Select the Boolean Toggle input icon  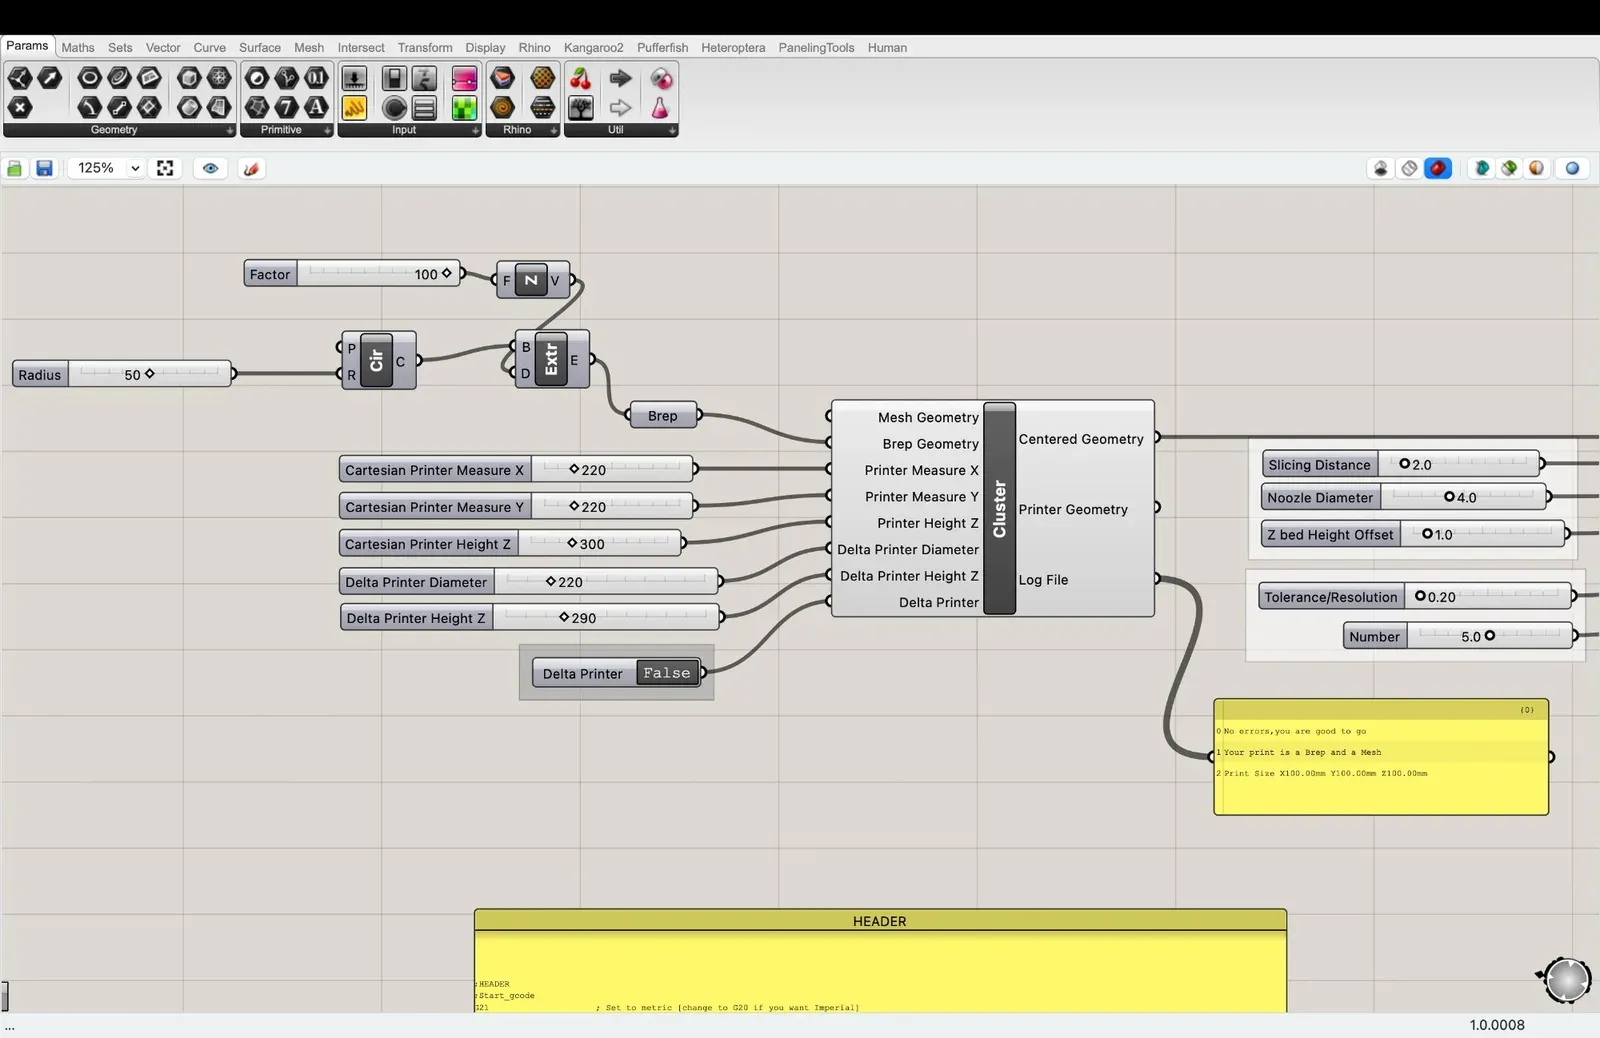tap(394, 78)
